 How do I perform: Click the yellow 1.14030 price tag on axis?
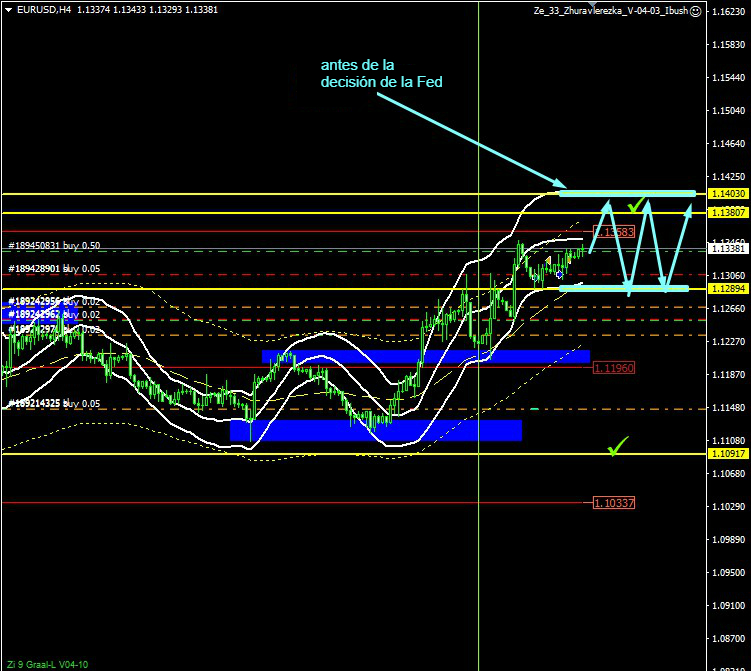pyautogui.click(x=728, y=193)
